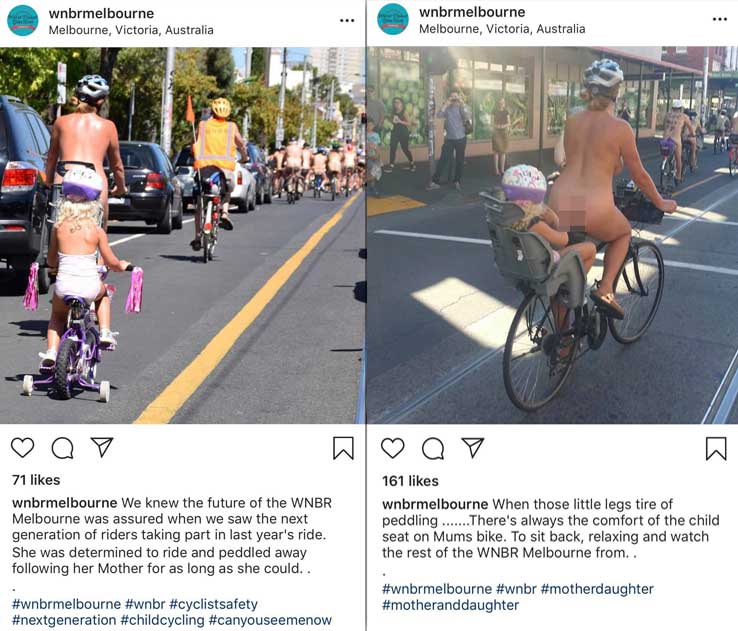Open the #cyclistsafety hashtag
Viewport: 738px width, 631px height.
[x=214, y=604]
